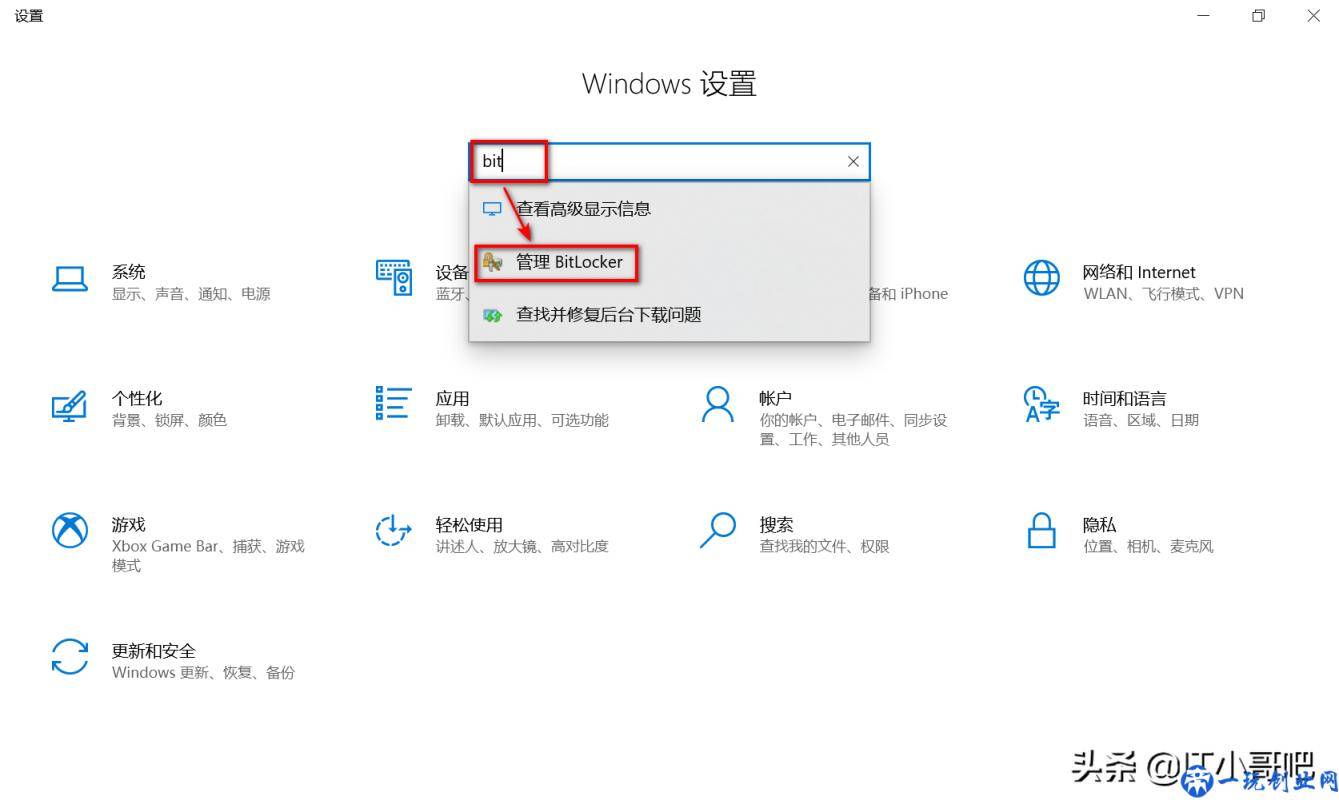Select 管理 BitLocker search suggestion
Viewport: 1339px width, 808px height.
[669, 262]
